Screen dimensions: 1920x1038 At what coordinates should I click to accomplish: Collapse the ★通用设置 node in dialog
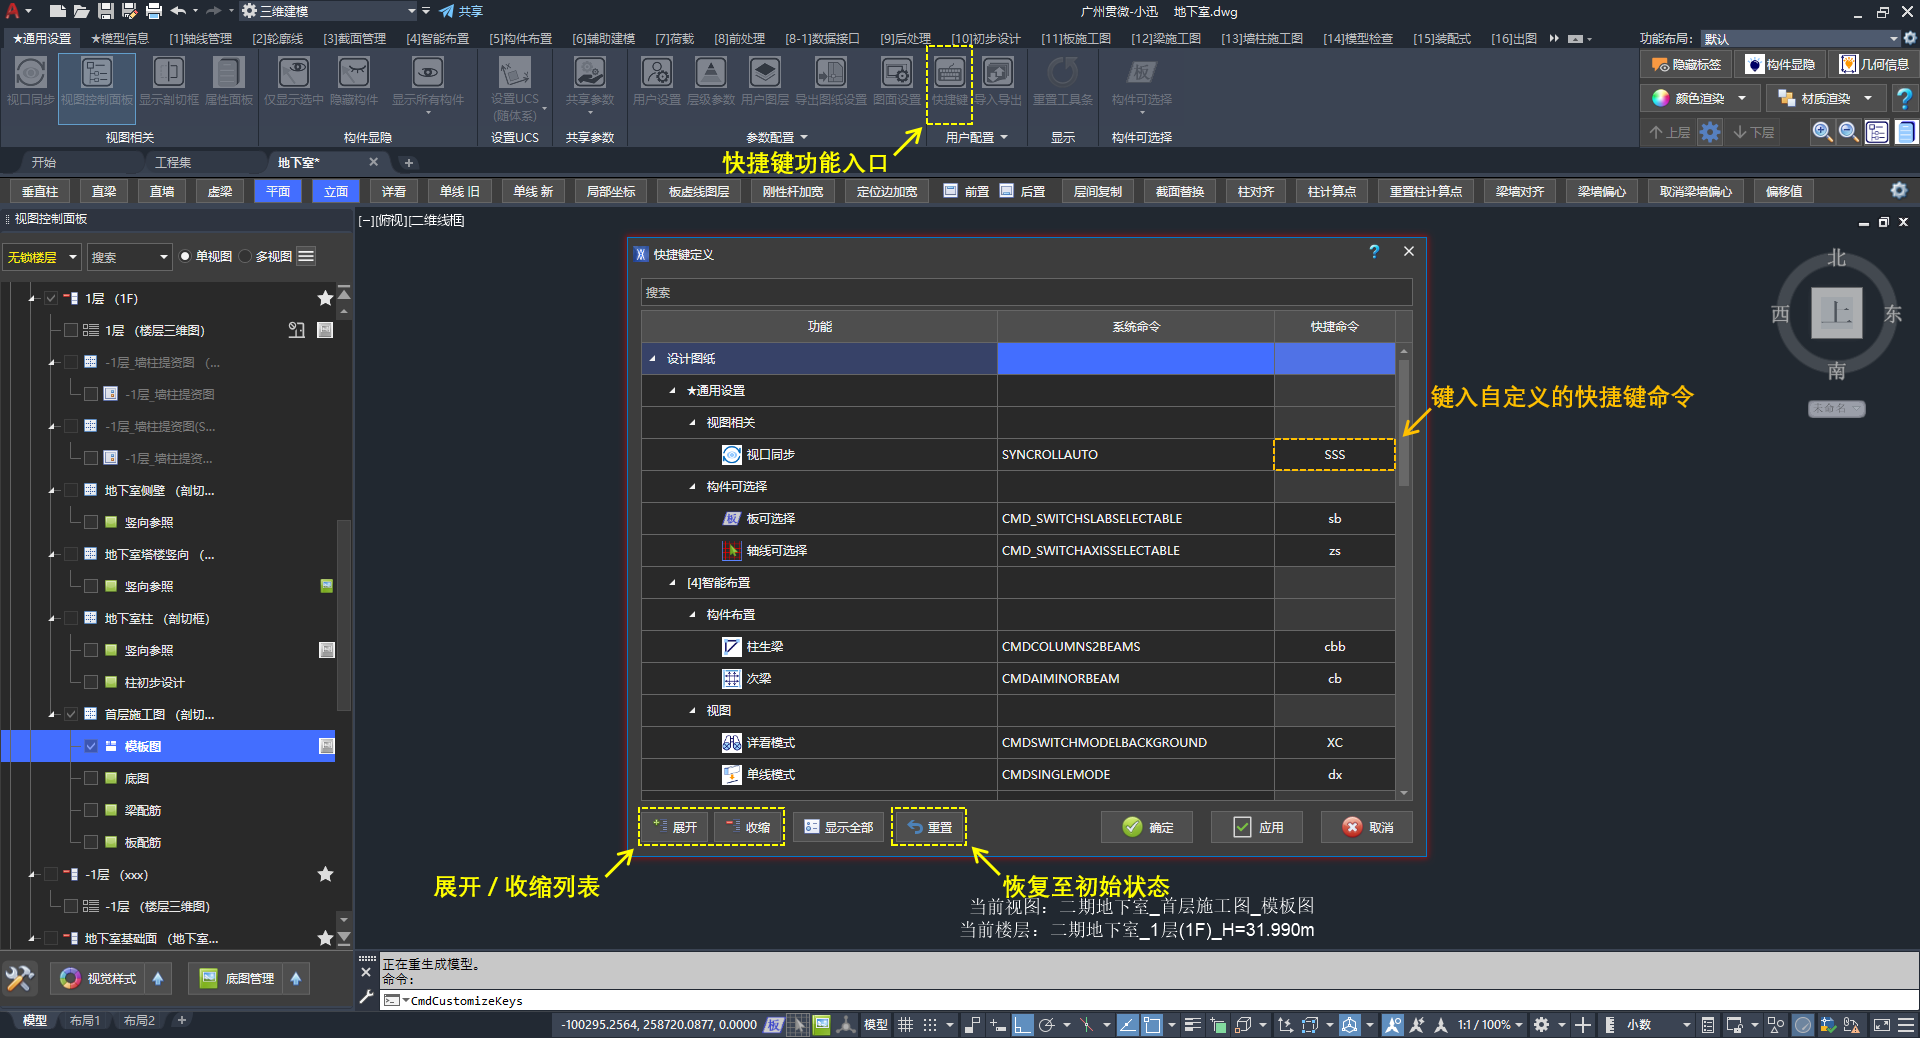[x=673, y=391]
